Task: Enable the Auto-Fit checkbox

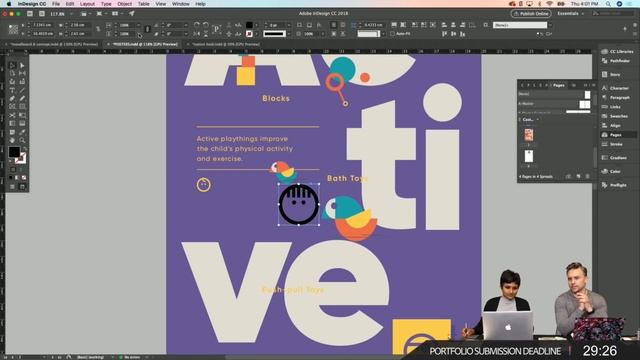Action: coord(392,33)
